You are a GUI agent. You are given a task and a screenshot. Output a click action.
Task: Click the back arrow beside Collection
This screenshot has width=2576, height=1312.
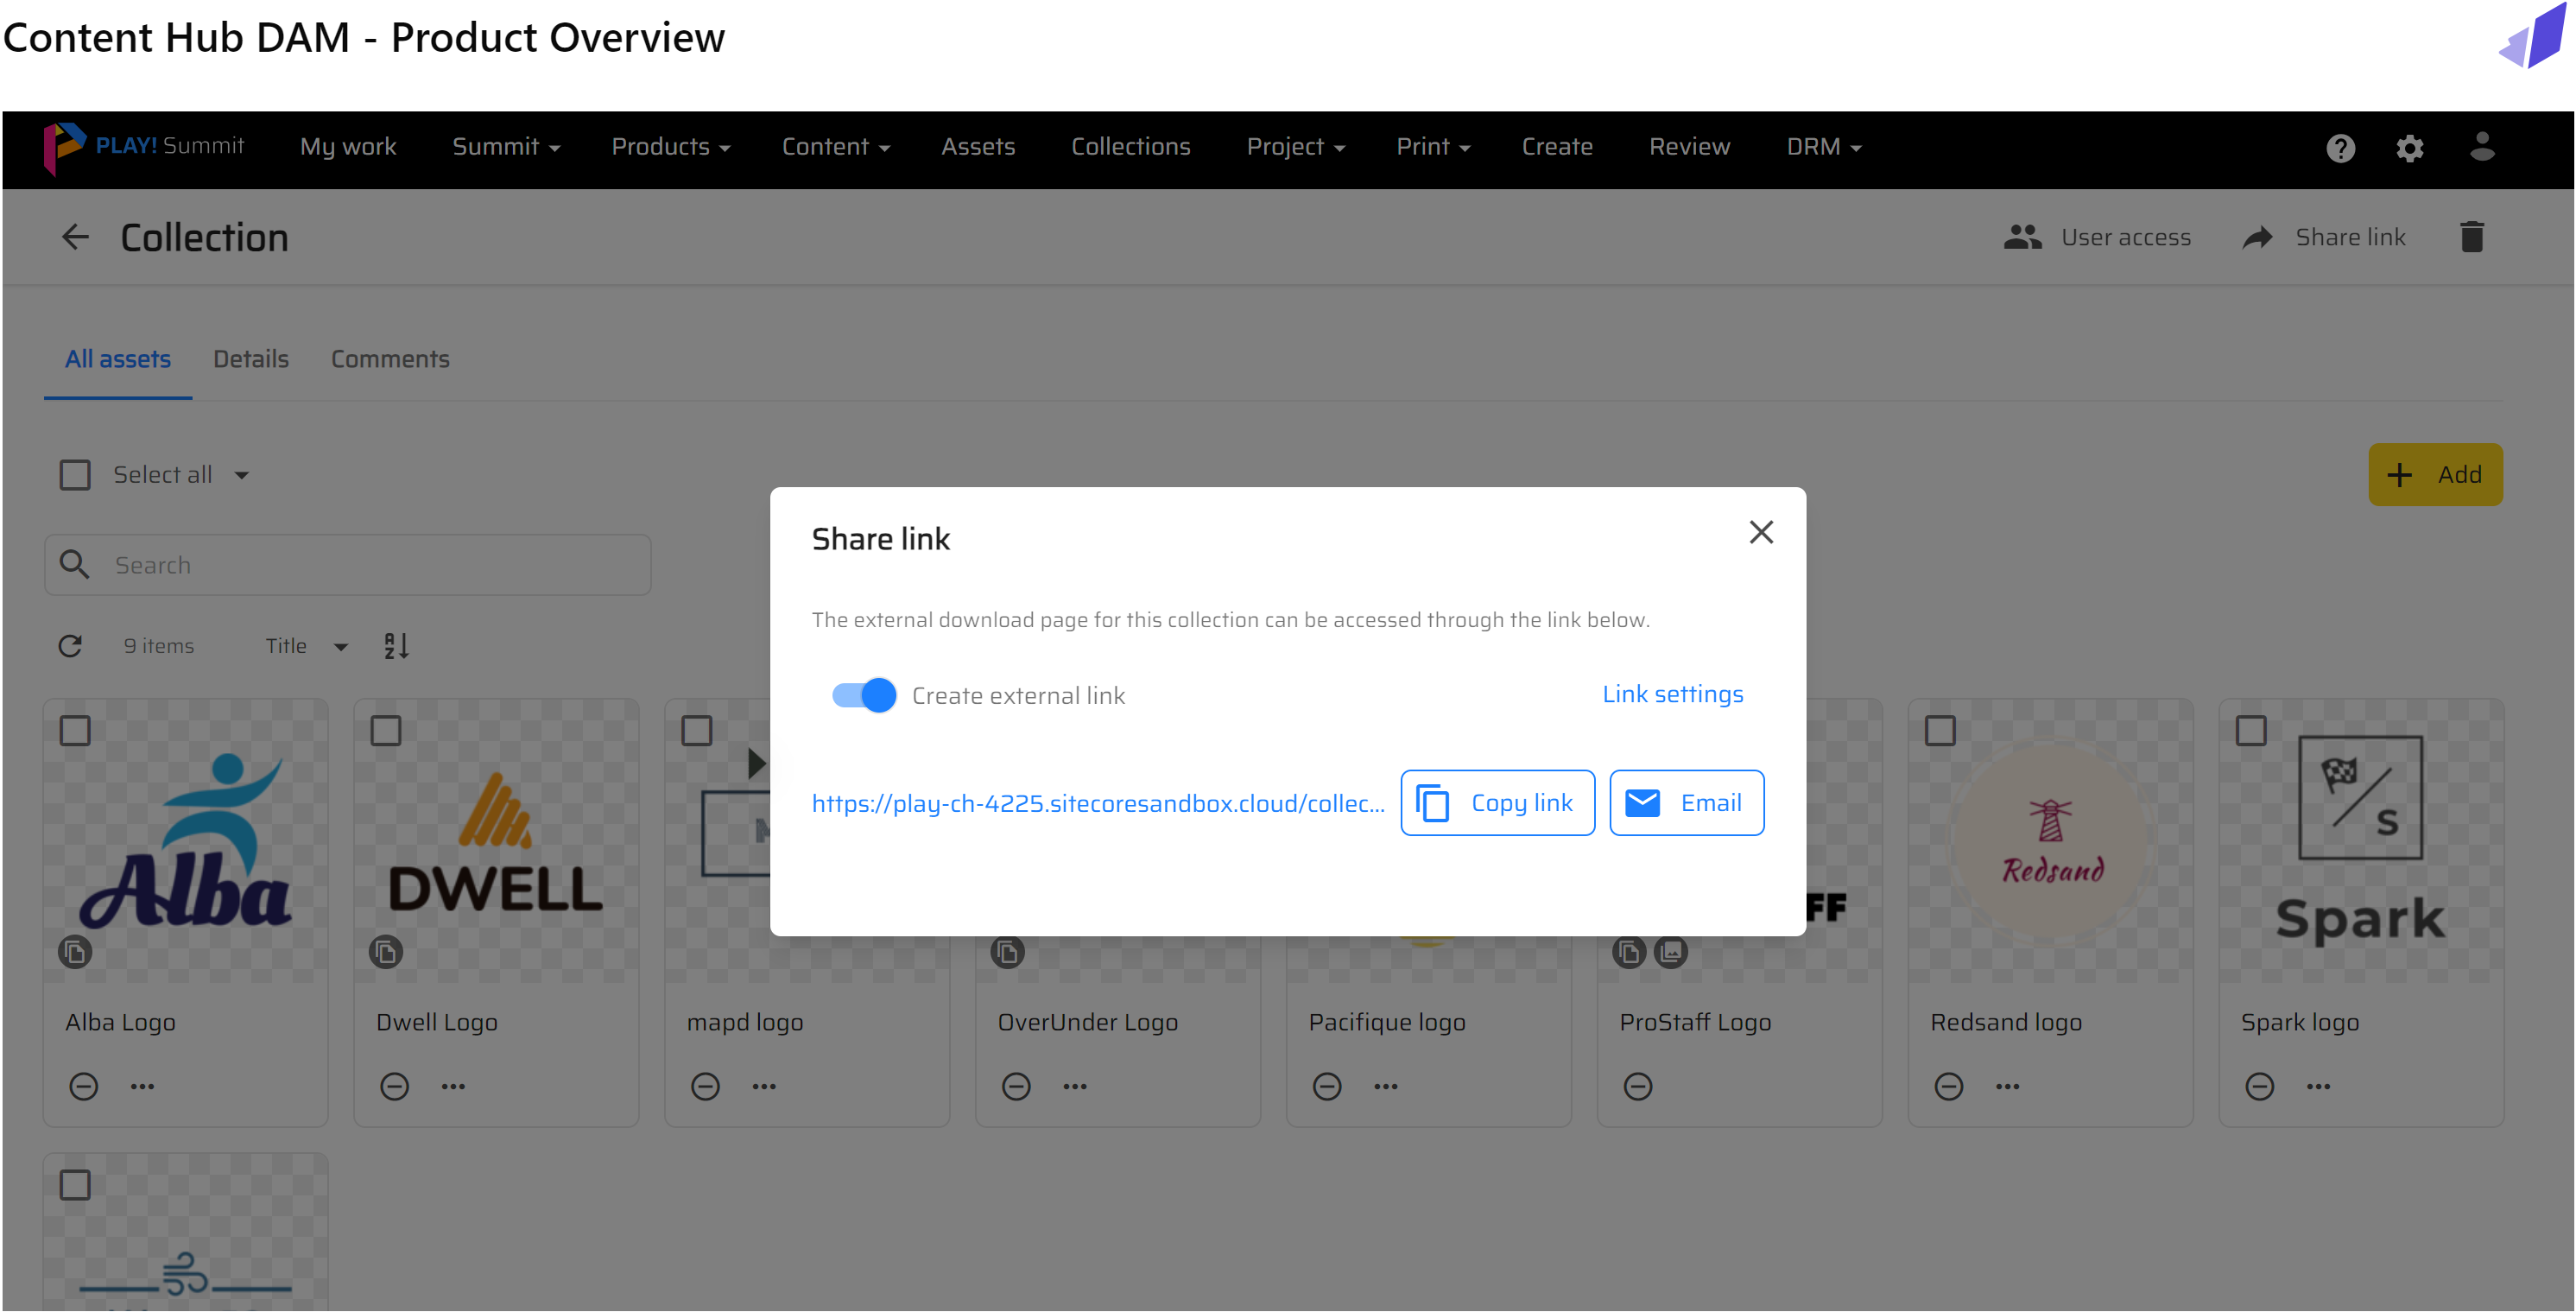[75, 238]
